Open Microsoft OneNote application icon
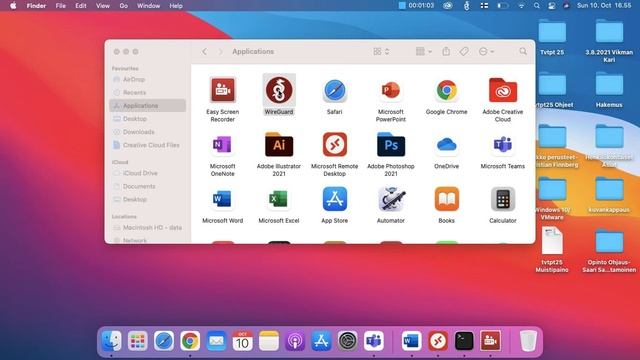This screenshot has width=640, height=360. click(x=222, y=145)
